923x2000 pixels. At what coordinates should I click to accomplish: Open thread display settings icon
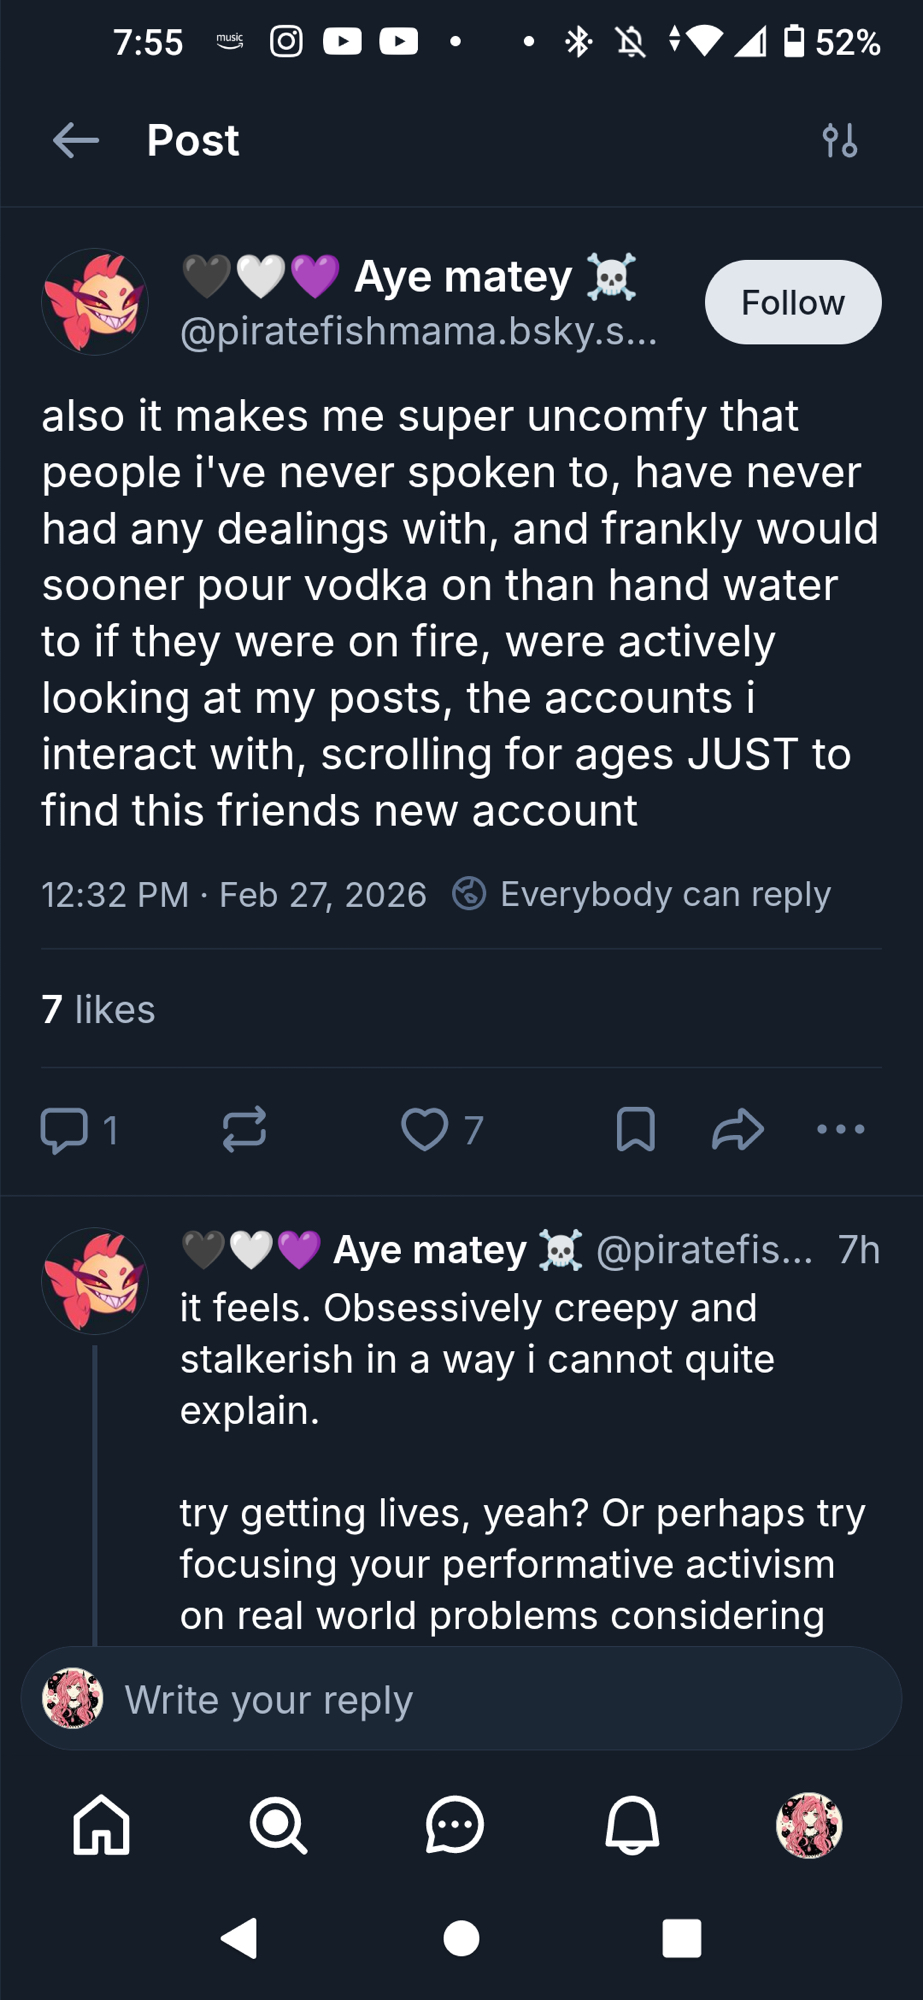839,141
